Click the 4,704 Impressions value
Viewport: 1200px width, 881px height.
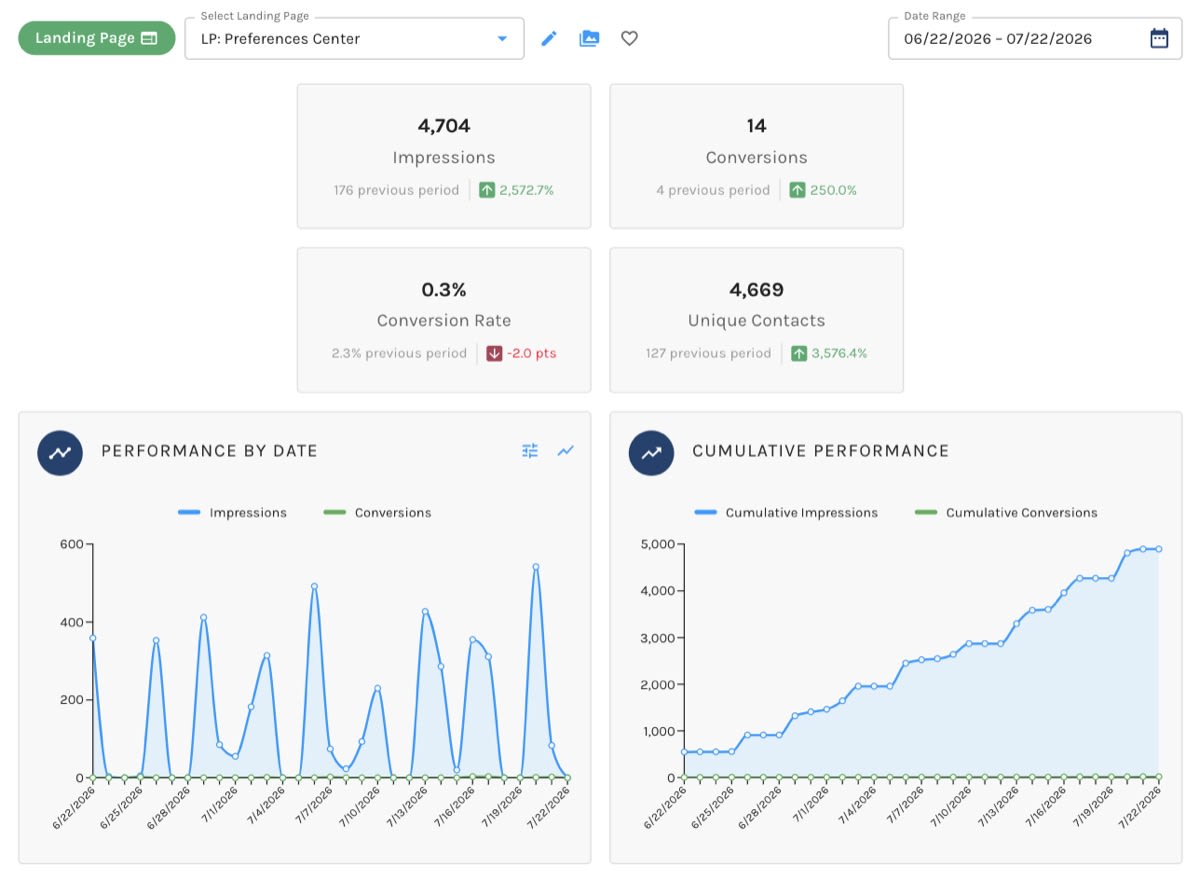coord(444,126)
